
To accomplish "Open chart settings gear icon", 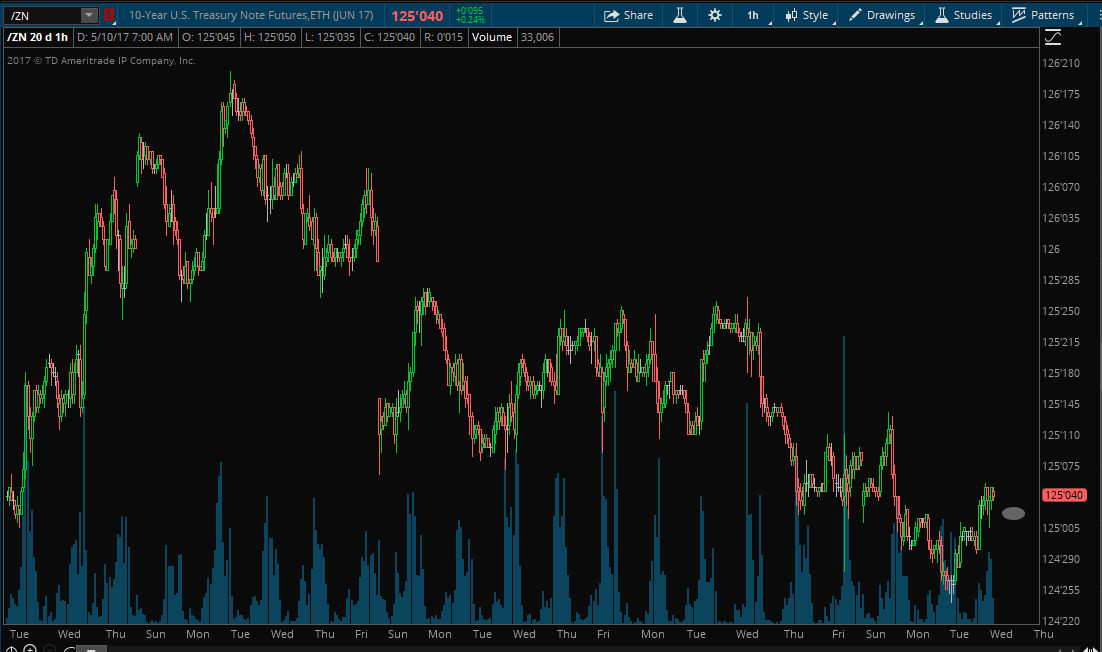I will click(x=715, y=15).
